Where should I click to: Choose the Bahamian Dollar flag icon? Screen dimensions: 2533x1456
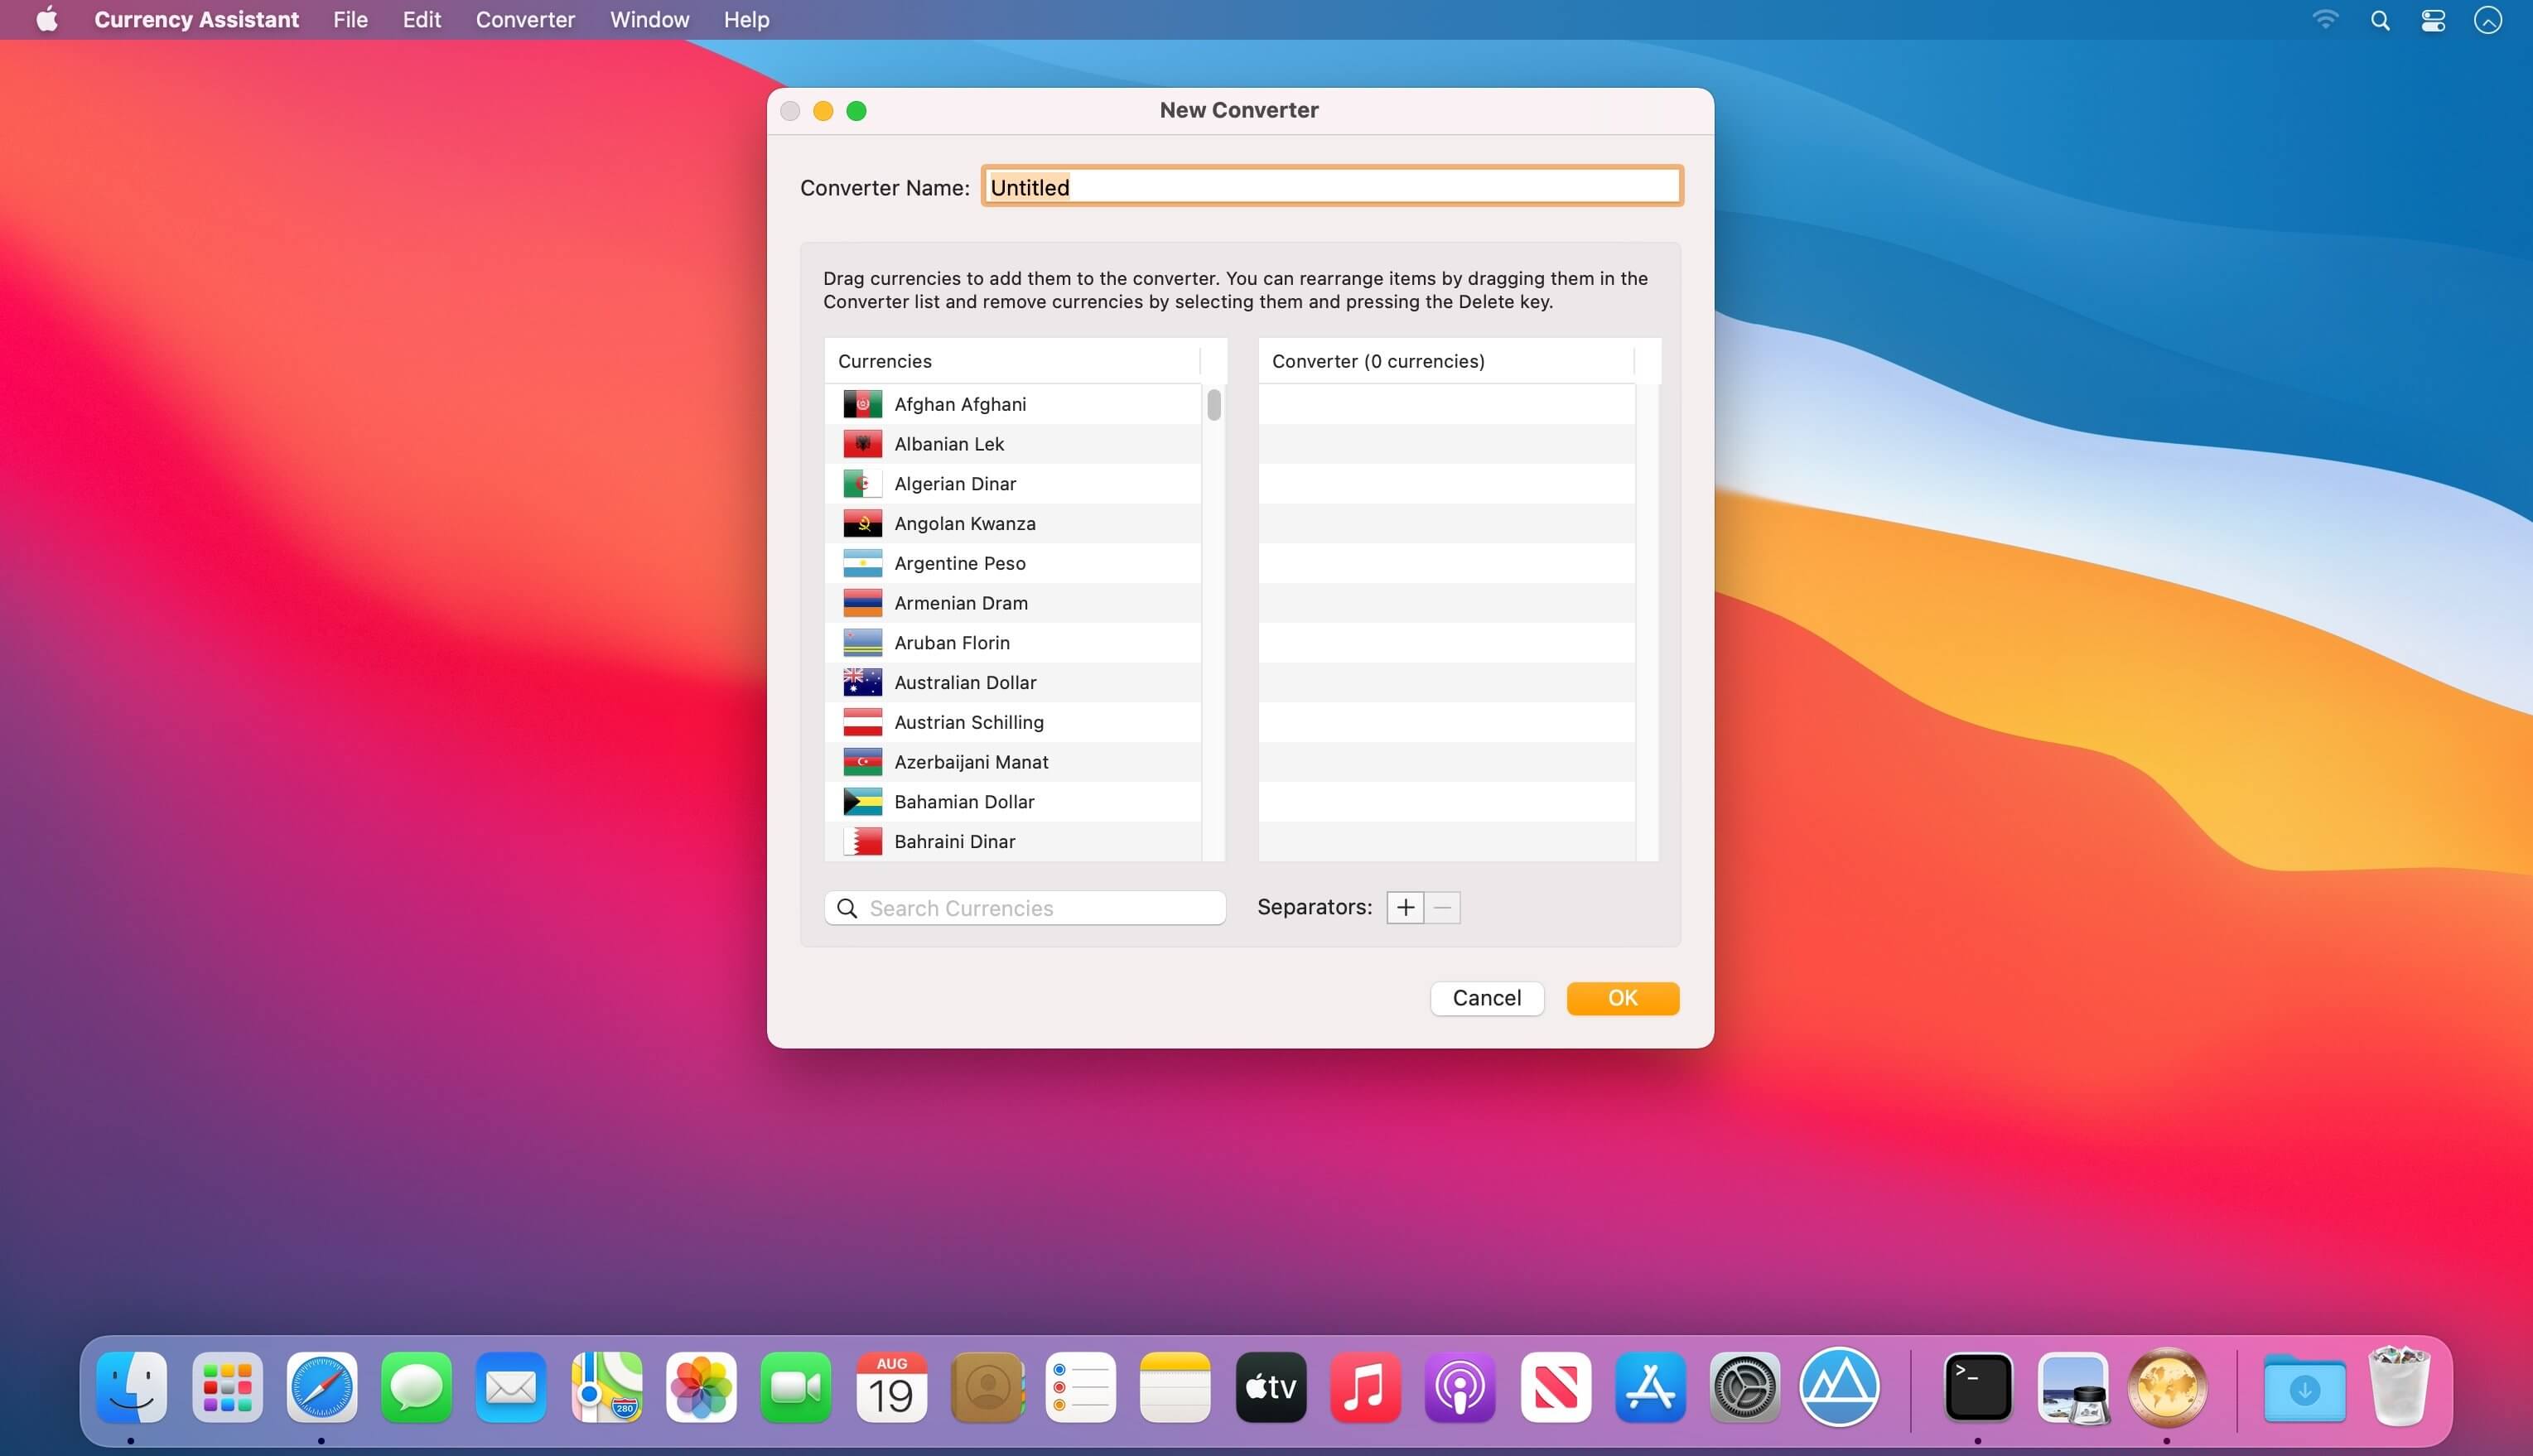click(x=862, y=801)
